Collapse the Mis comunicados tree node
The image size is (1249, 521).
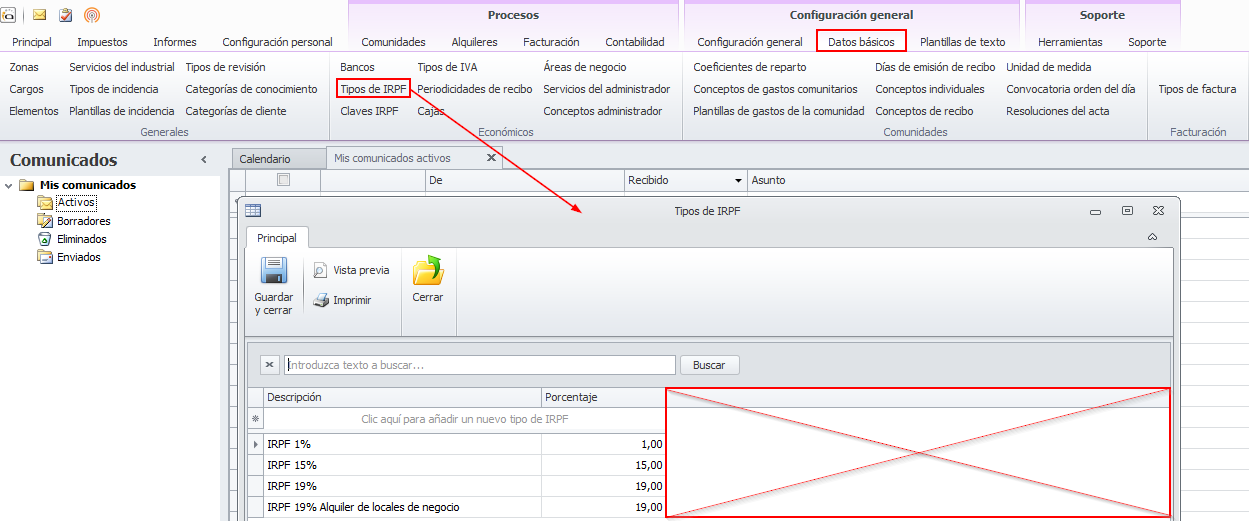[8, 185]
